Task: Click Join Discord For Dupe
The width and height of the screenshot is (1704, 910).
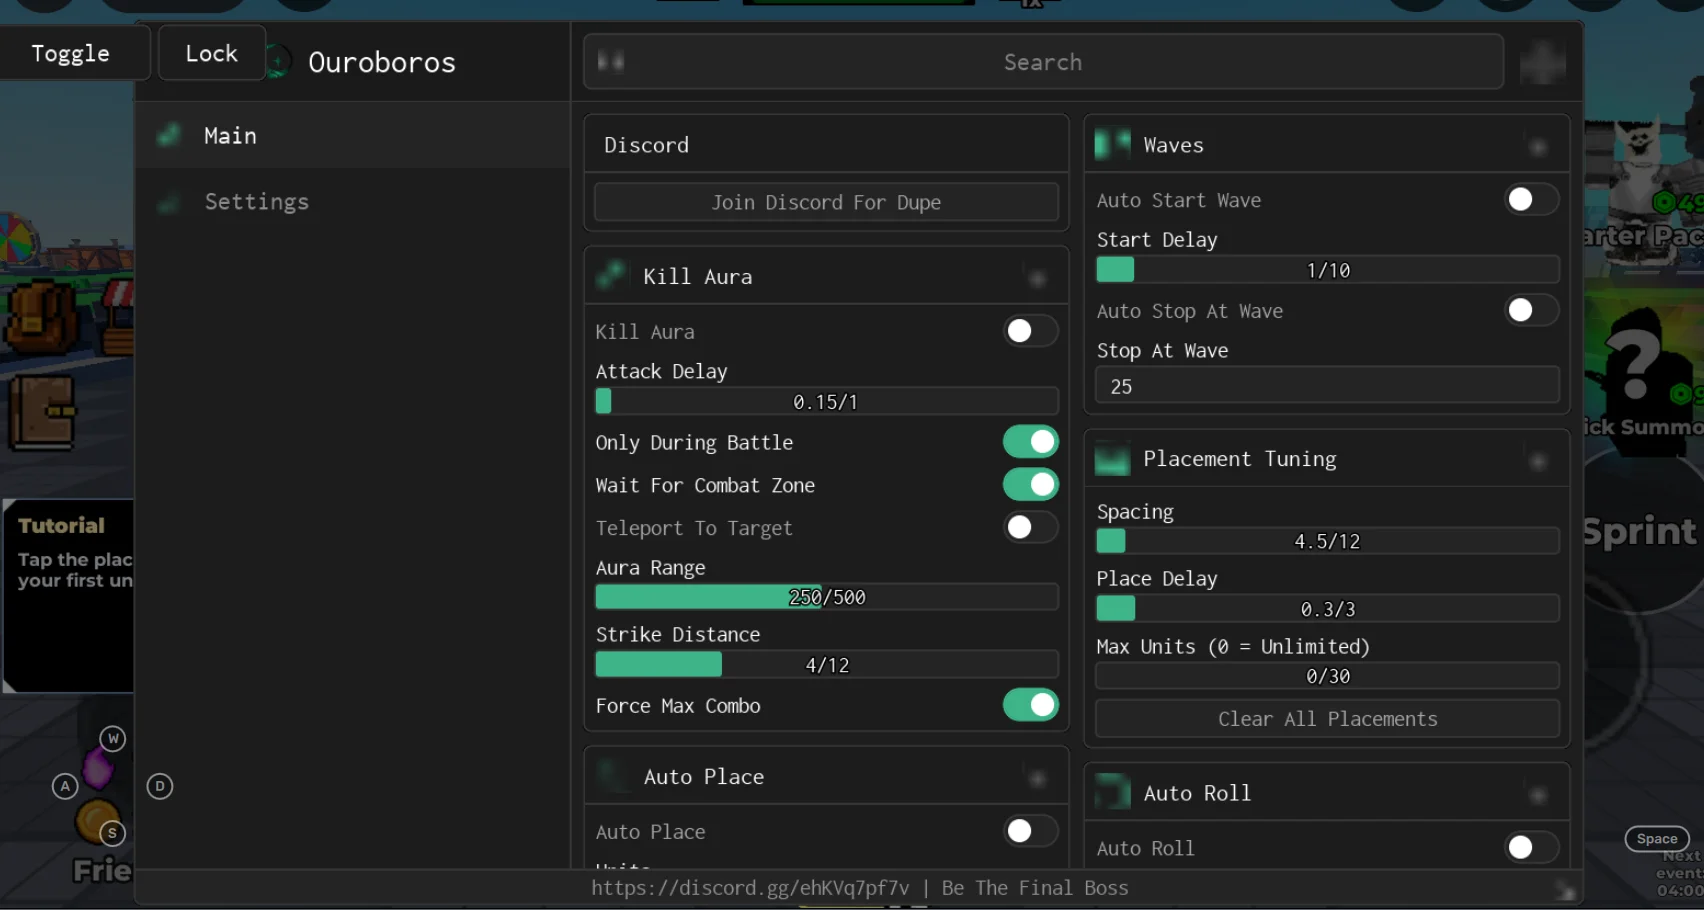Action: (826, 202)
